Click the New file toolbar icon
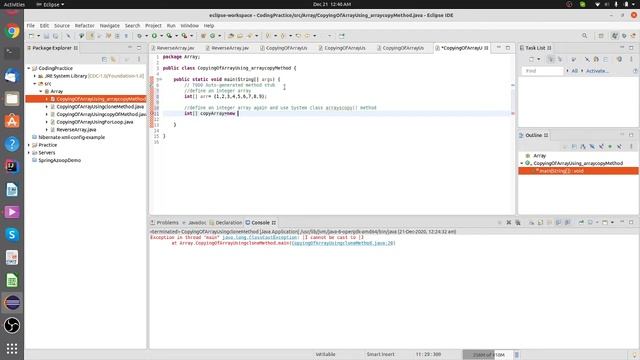The image size is (640, 360). point(31,36)
